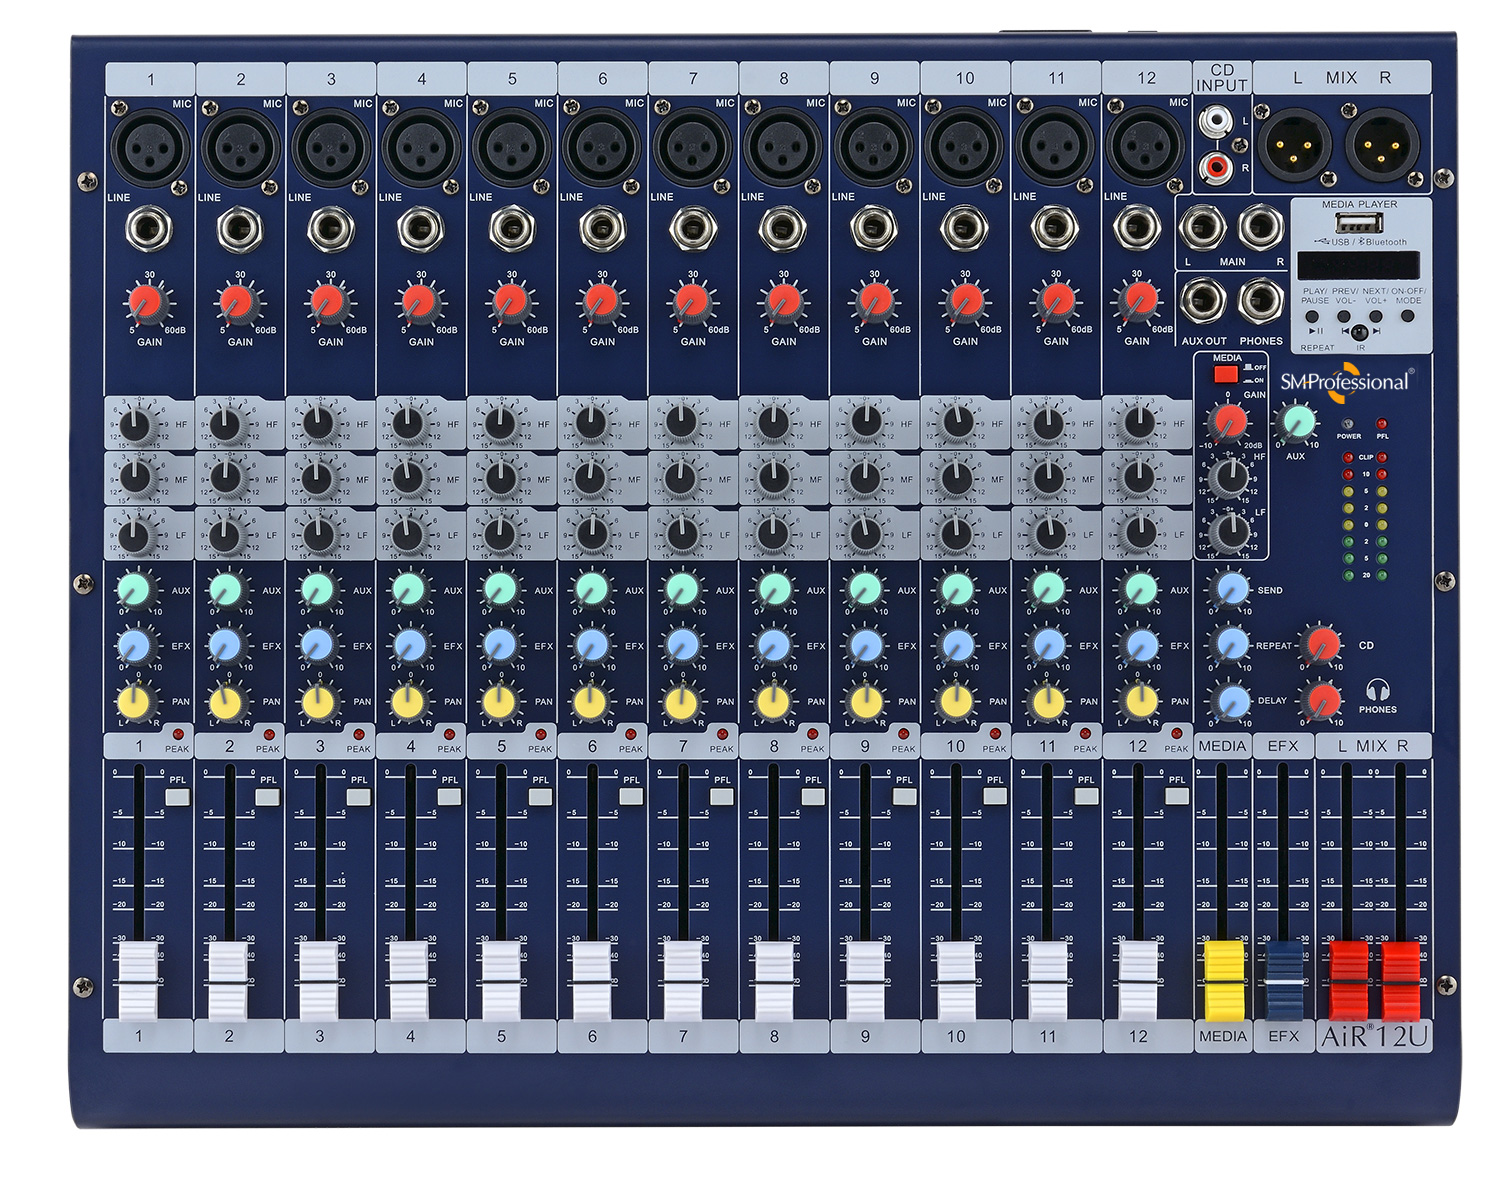Toggle the red MEDIA on/off switch
Screen dimensions: 1500x1197
tap(1225, 374)
